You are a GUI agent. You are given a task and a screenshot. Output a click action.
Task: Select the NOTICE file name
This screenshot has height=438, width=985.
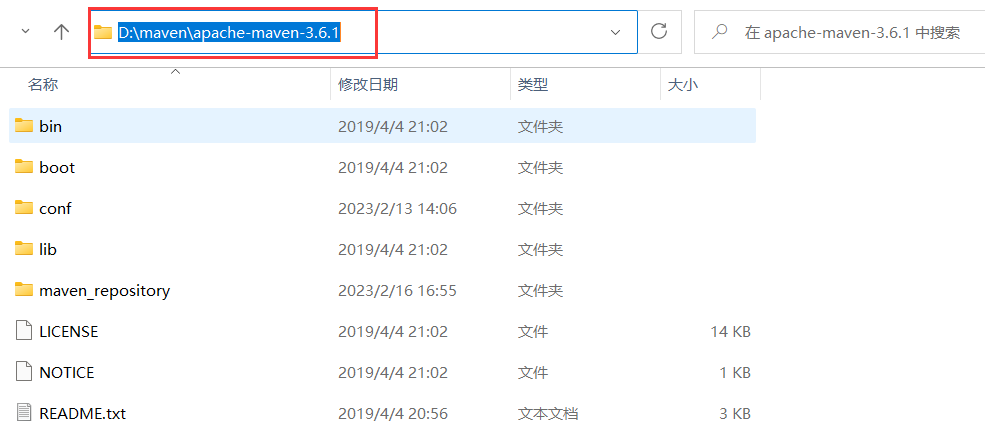point(67,373)
